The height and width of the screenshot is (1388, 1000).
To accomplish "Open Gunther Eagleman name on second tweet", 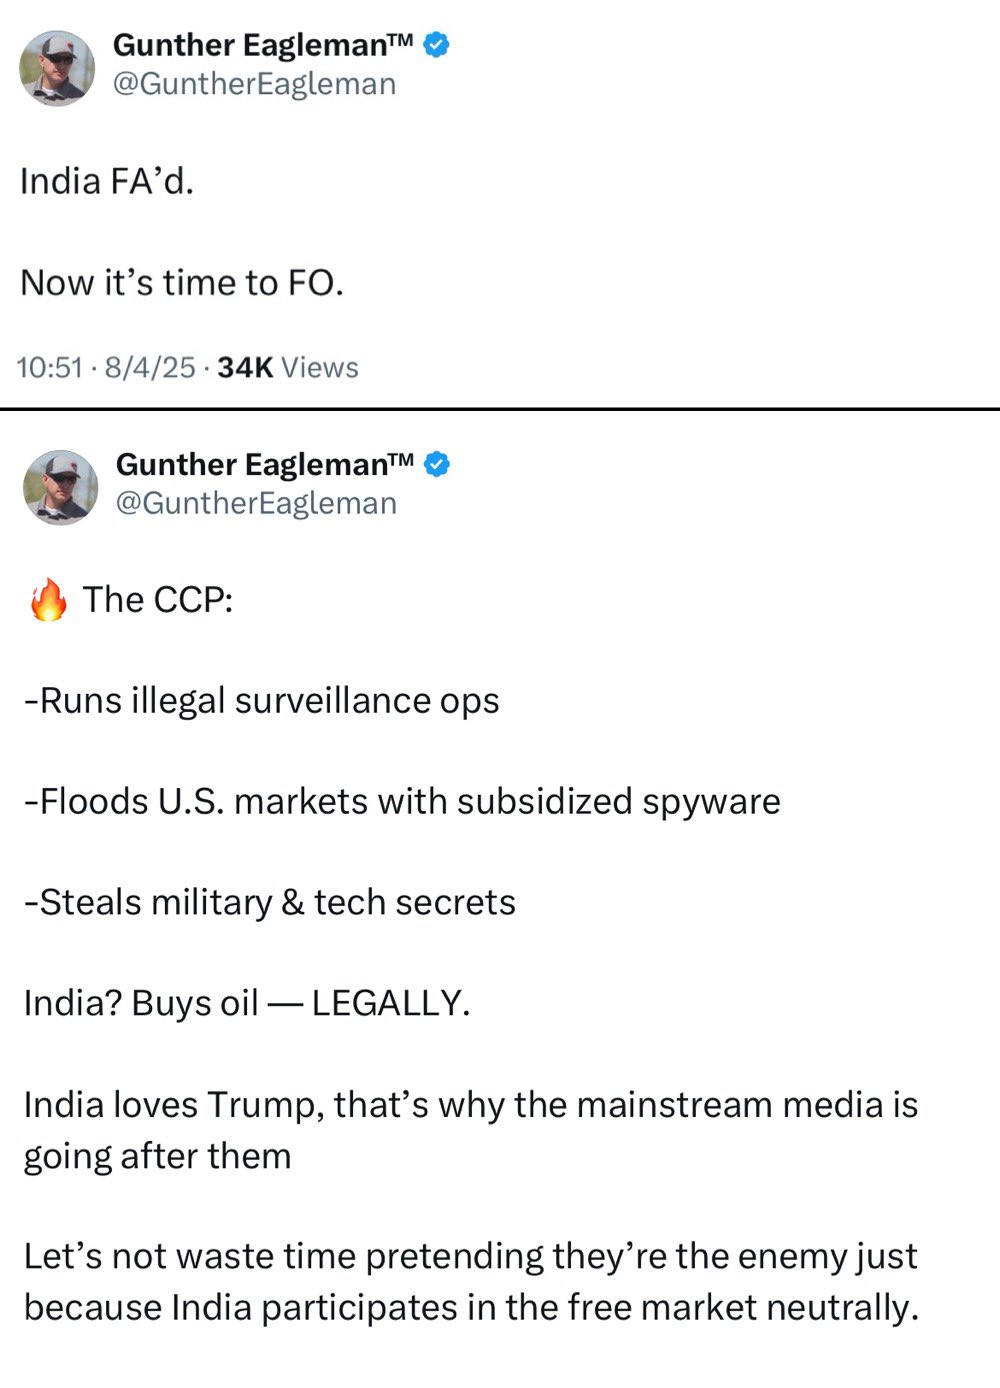I will (x=265, y=465).
